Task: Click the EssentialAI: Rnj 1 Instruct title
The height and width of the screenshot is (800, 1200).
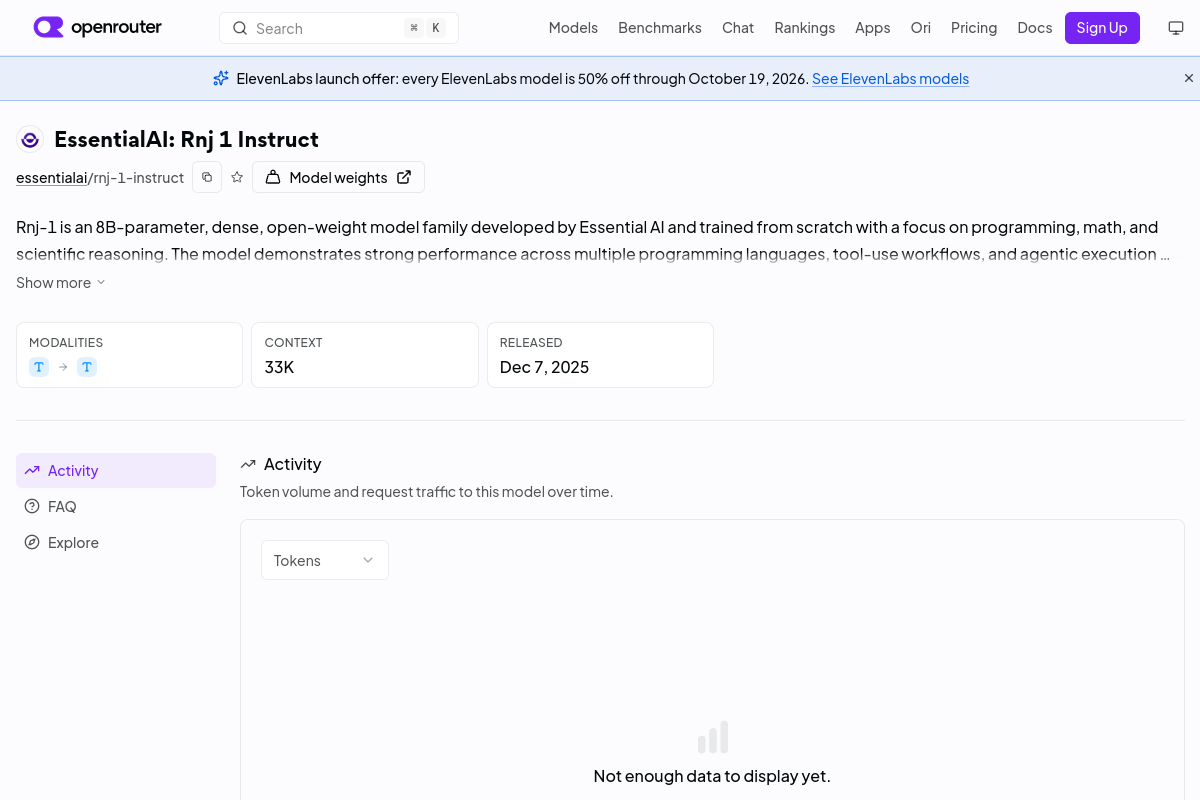Action: 186,139
